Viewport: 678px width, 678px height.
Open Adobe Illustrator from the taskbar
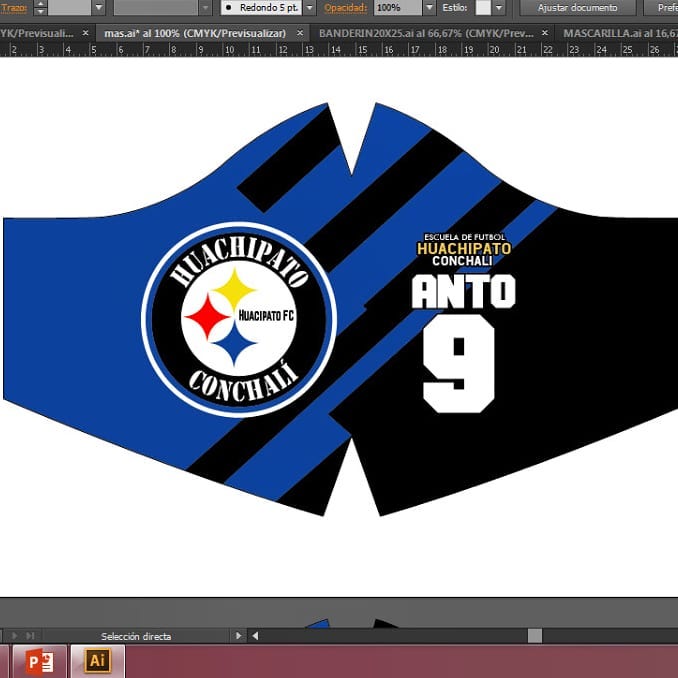pyautogui.click(x=97, y=662)
